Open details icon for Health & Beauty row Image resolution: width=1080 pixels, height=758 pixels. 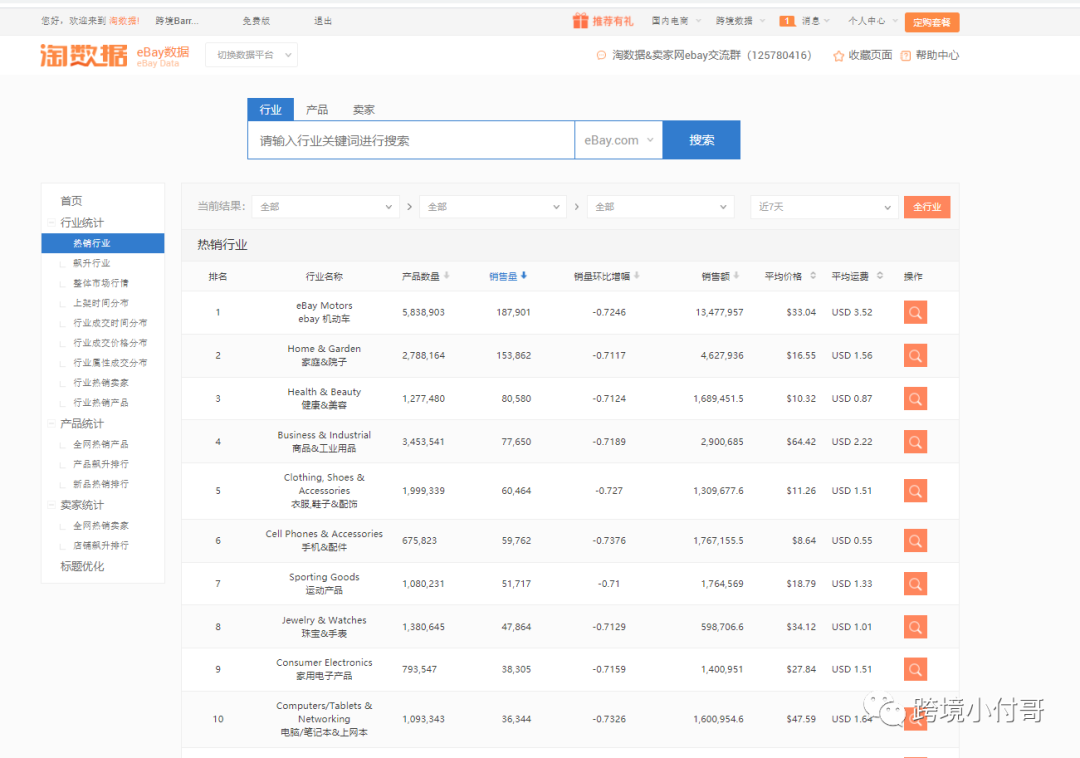[x=915, y=399]
